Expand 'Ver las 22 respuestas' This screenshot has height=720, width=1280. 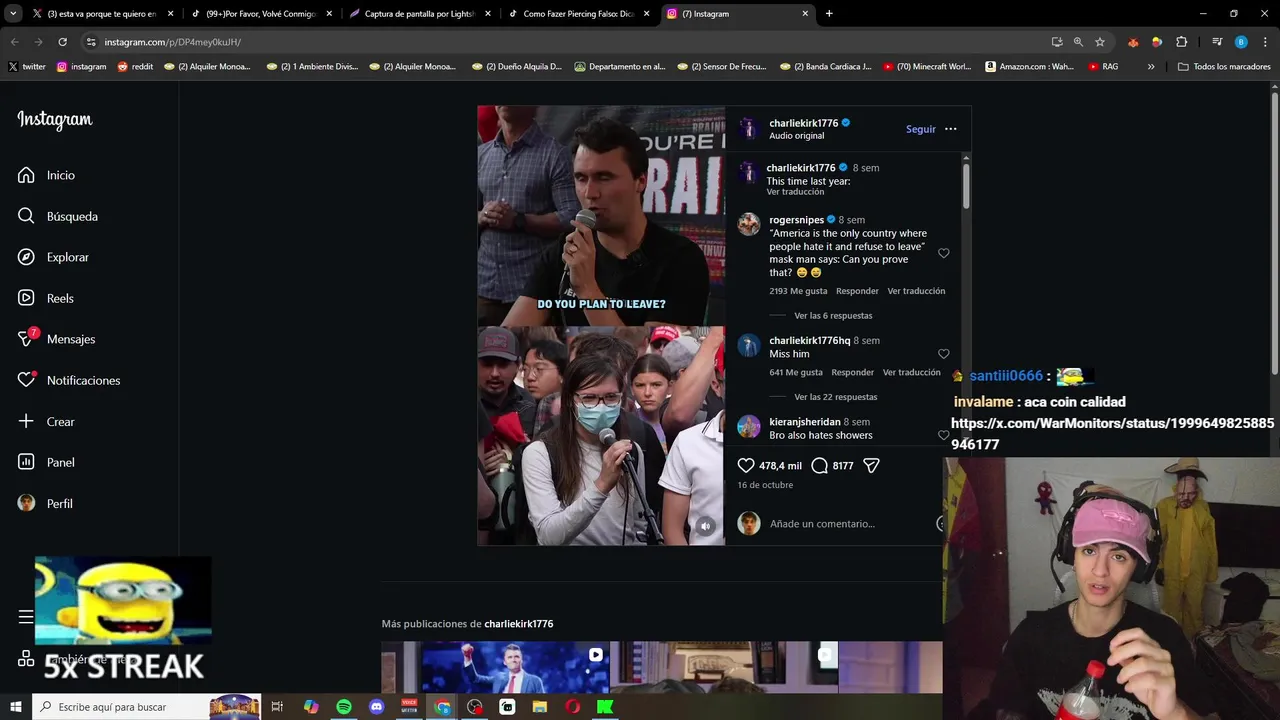pyautogui.click(x=836, y=397)
